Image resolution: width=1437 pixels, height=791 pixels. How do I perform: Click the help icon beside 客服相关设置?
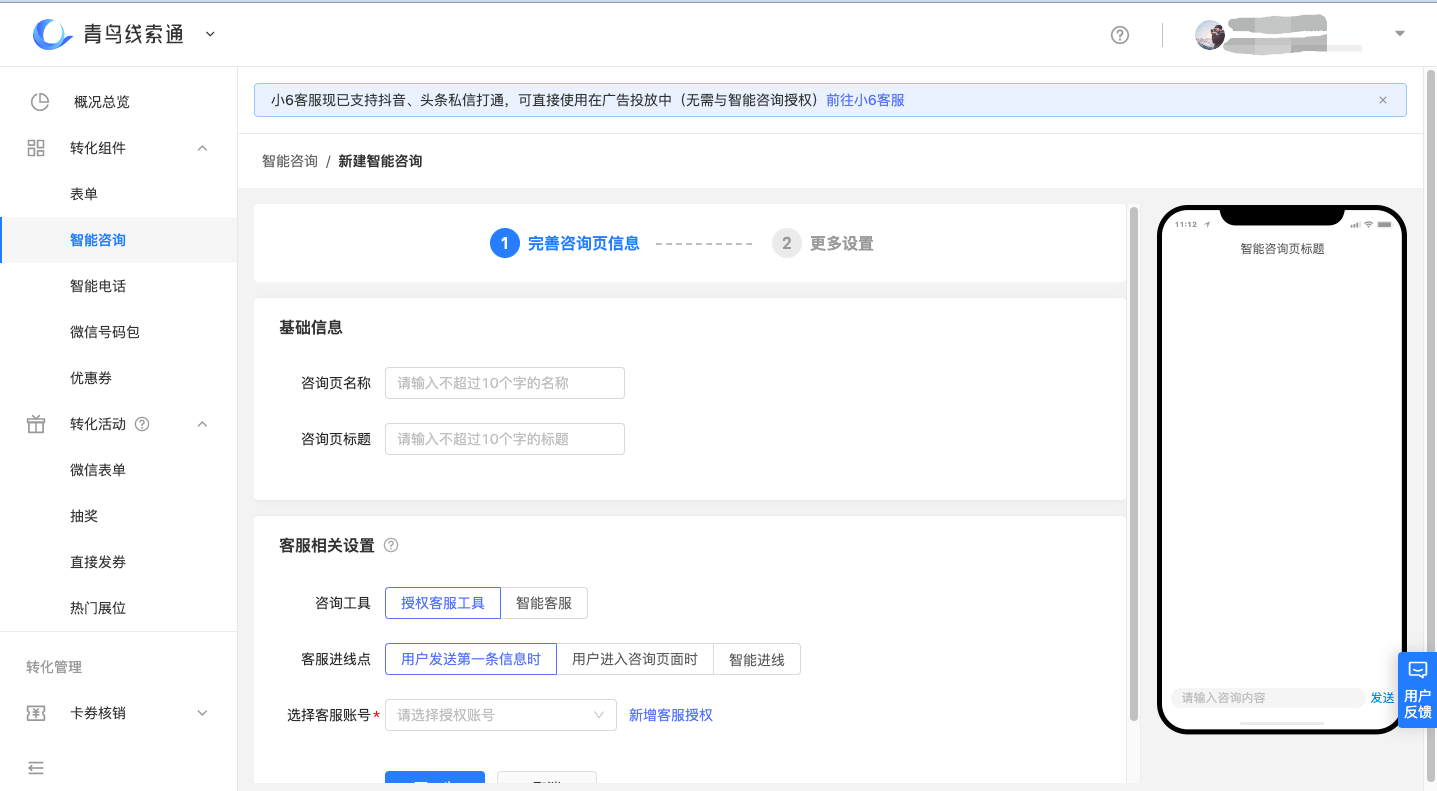pyautogui.click(x=390, y=545)
